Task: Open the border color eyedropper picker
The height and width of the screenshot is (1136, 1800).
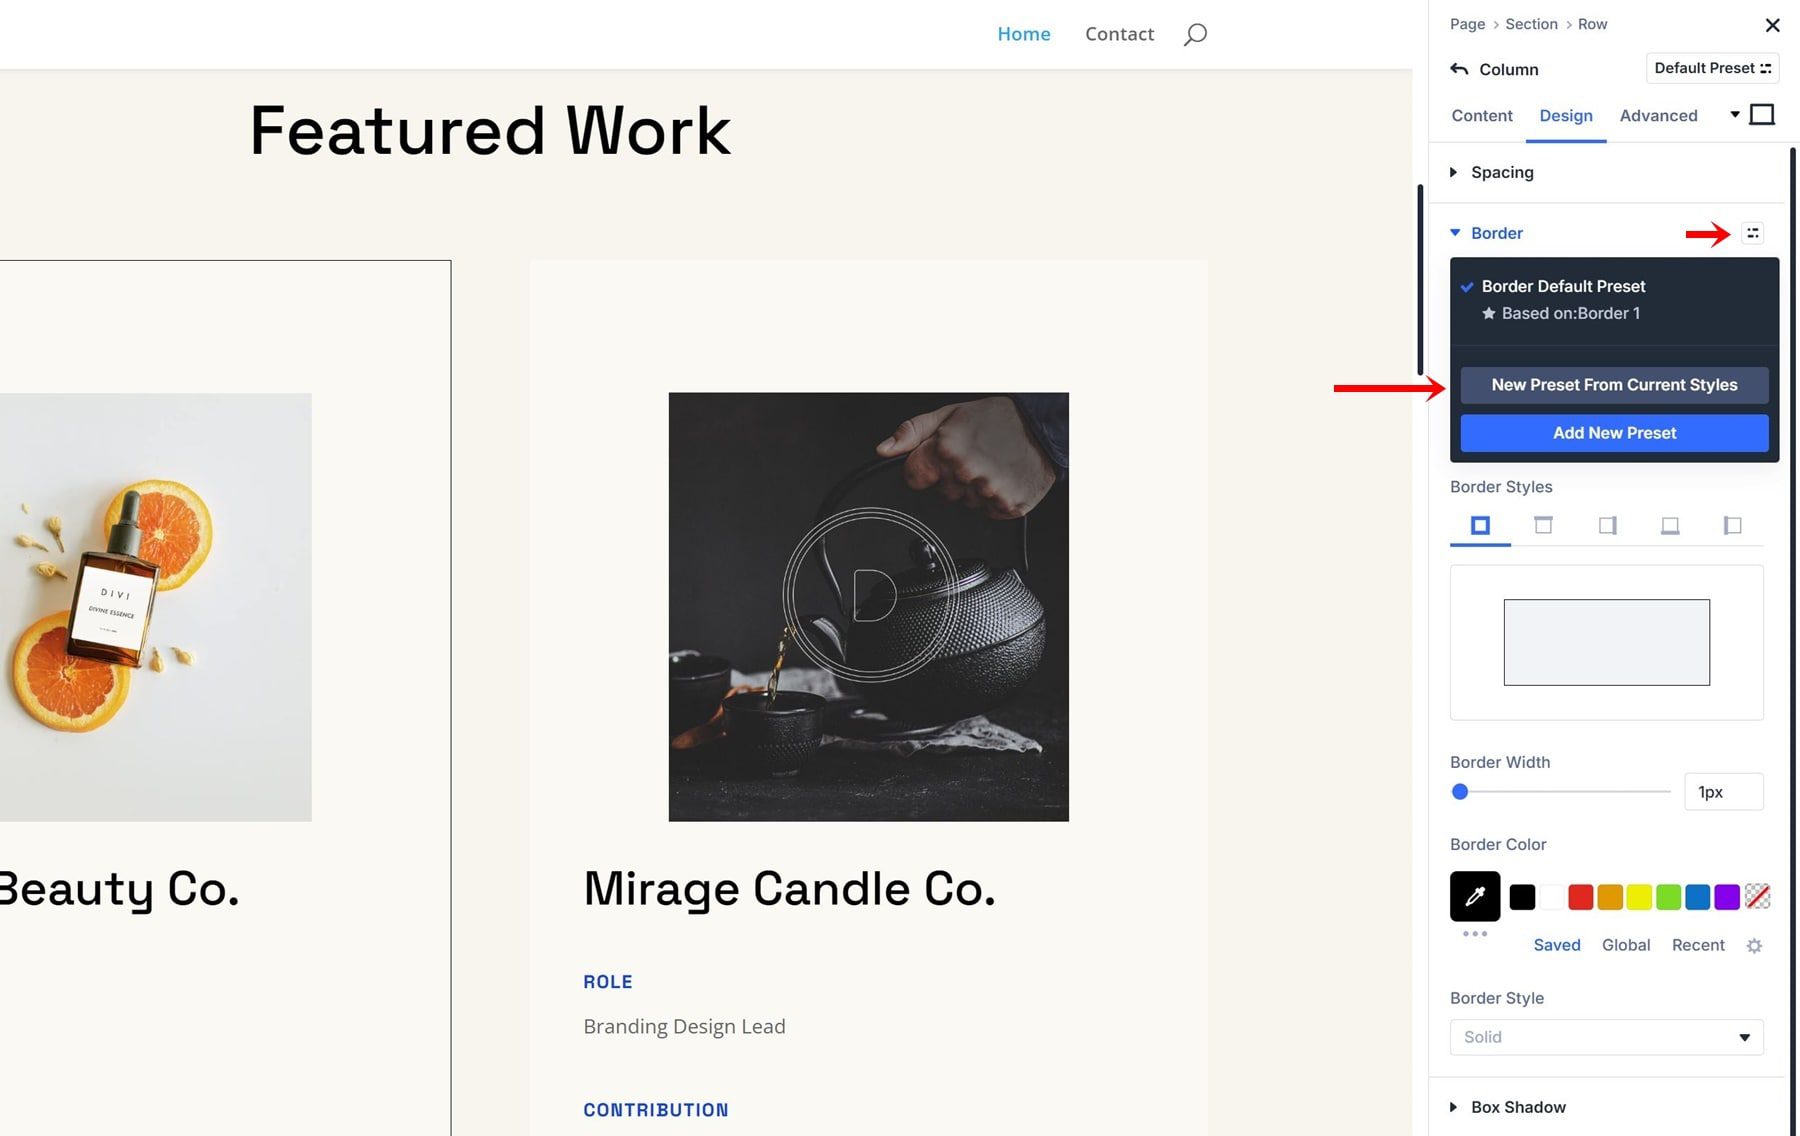Action: [1475, 896]
